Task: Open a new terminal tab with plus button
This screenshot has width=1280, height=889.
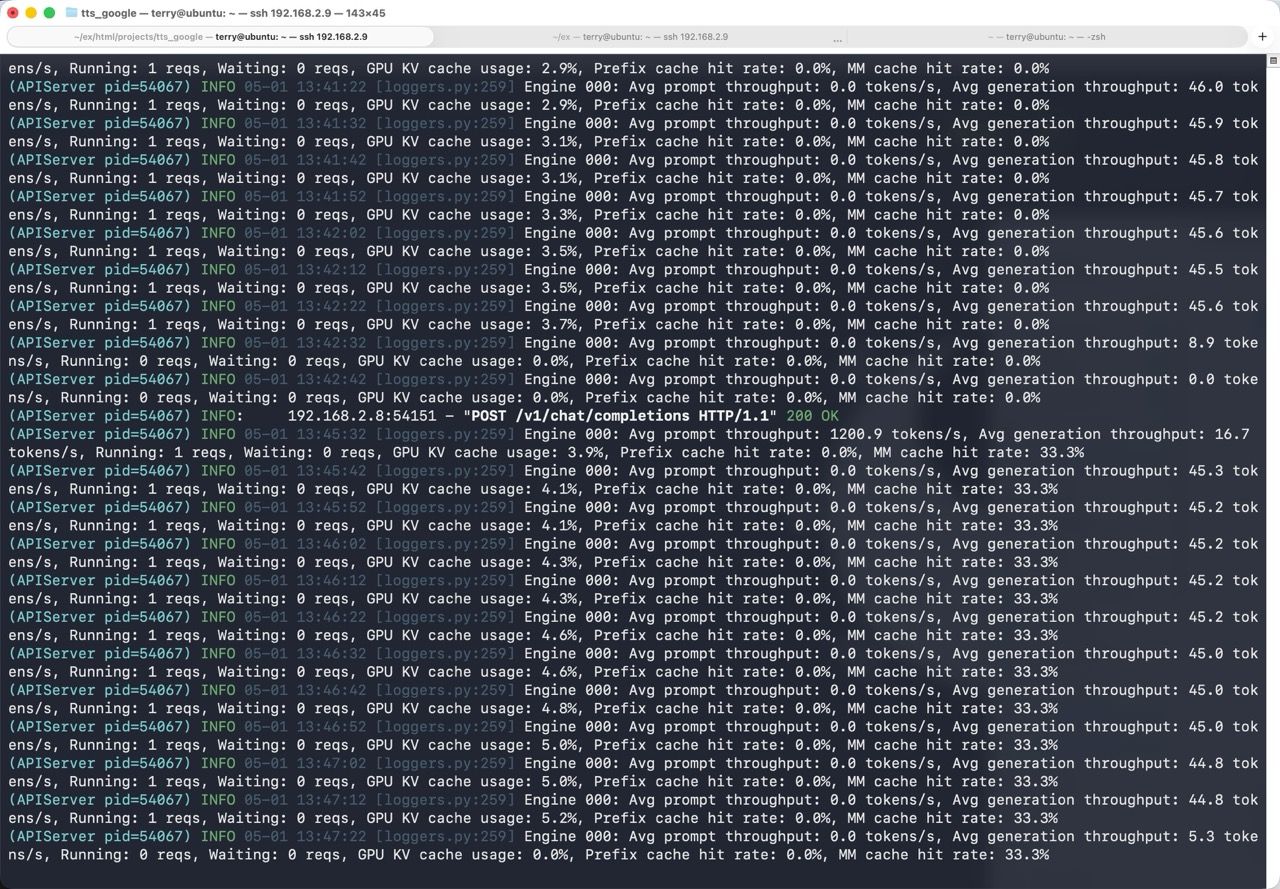Action: (1263, 36)
